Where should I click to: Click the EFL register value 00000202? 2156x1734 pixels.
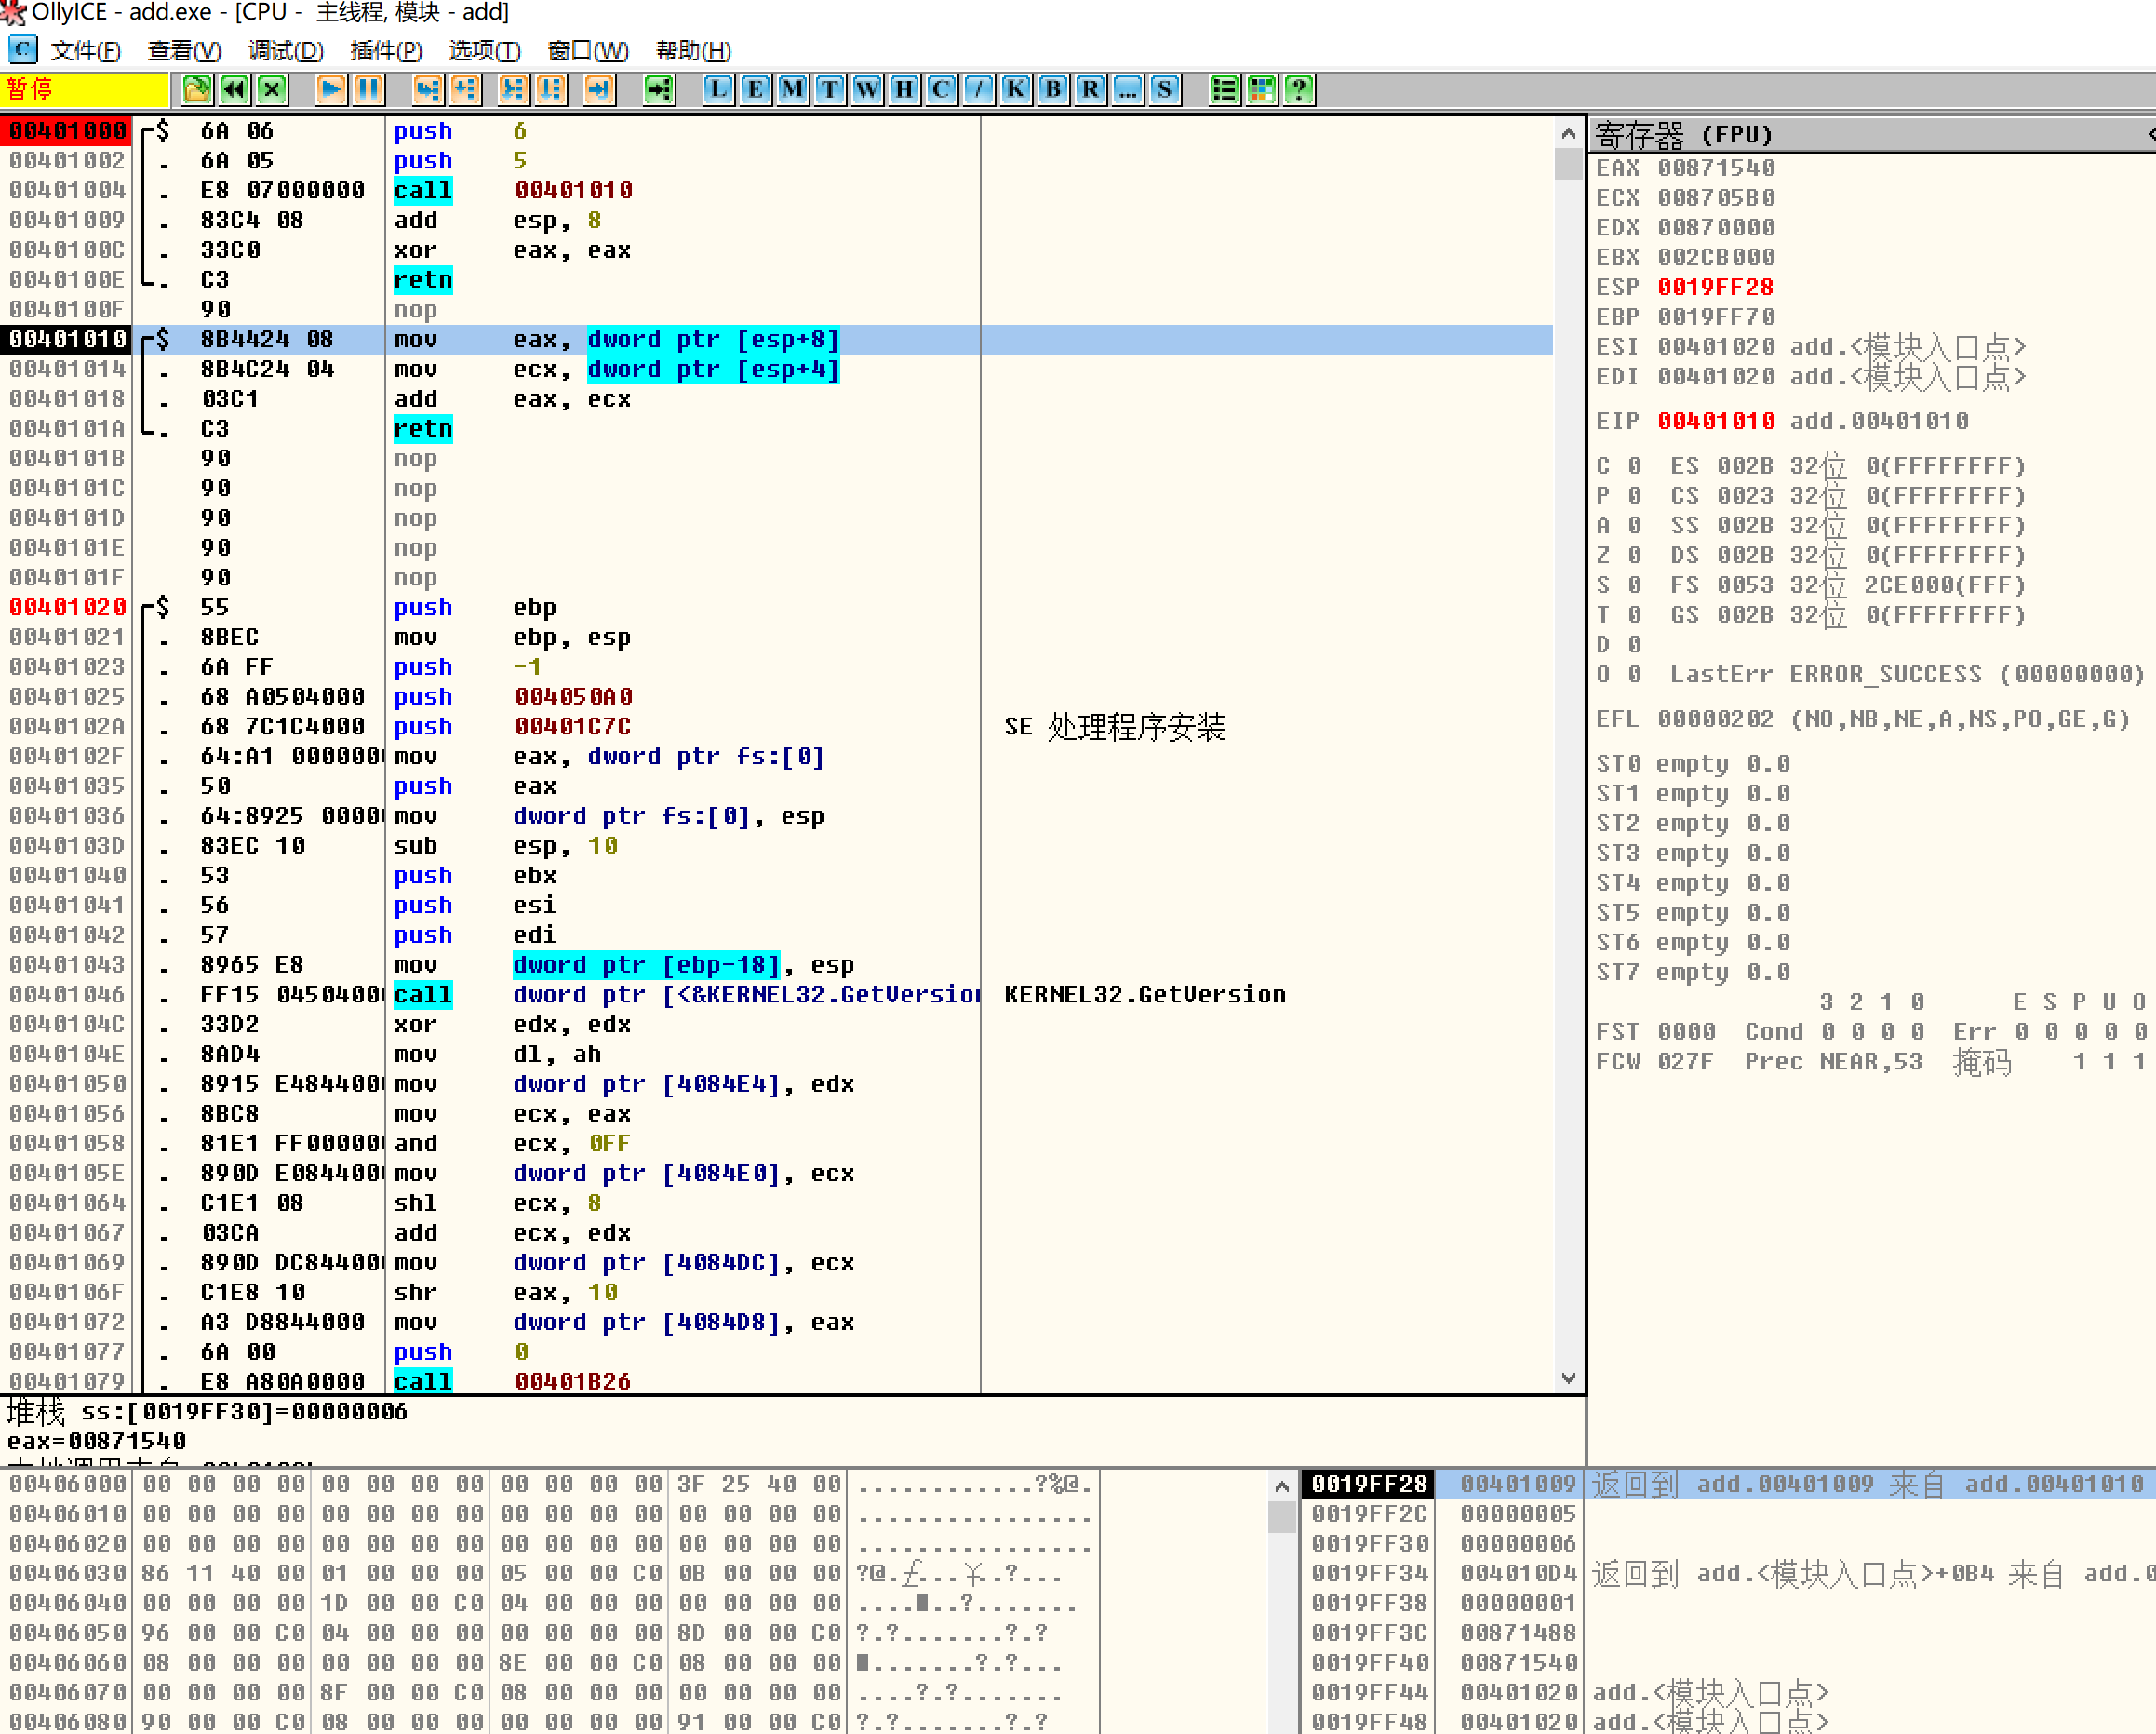1716,719
